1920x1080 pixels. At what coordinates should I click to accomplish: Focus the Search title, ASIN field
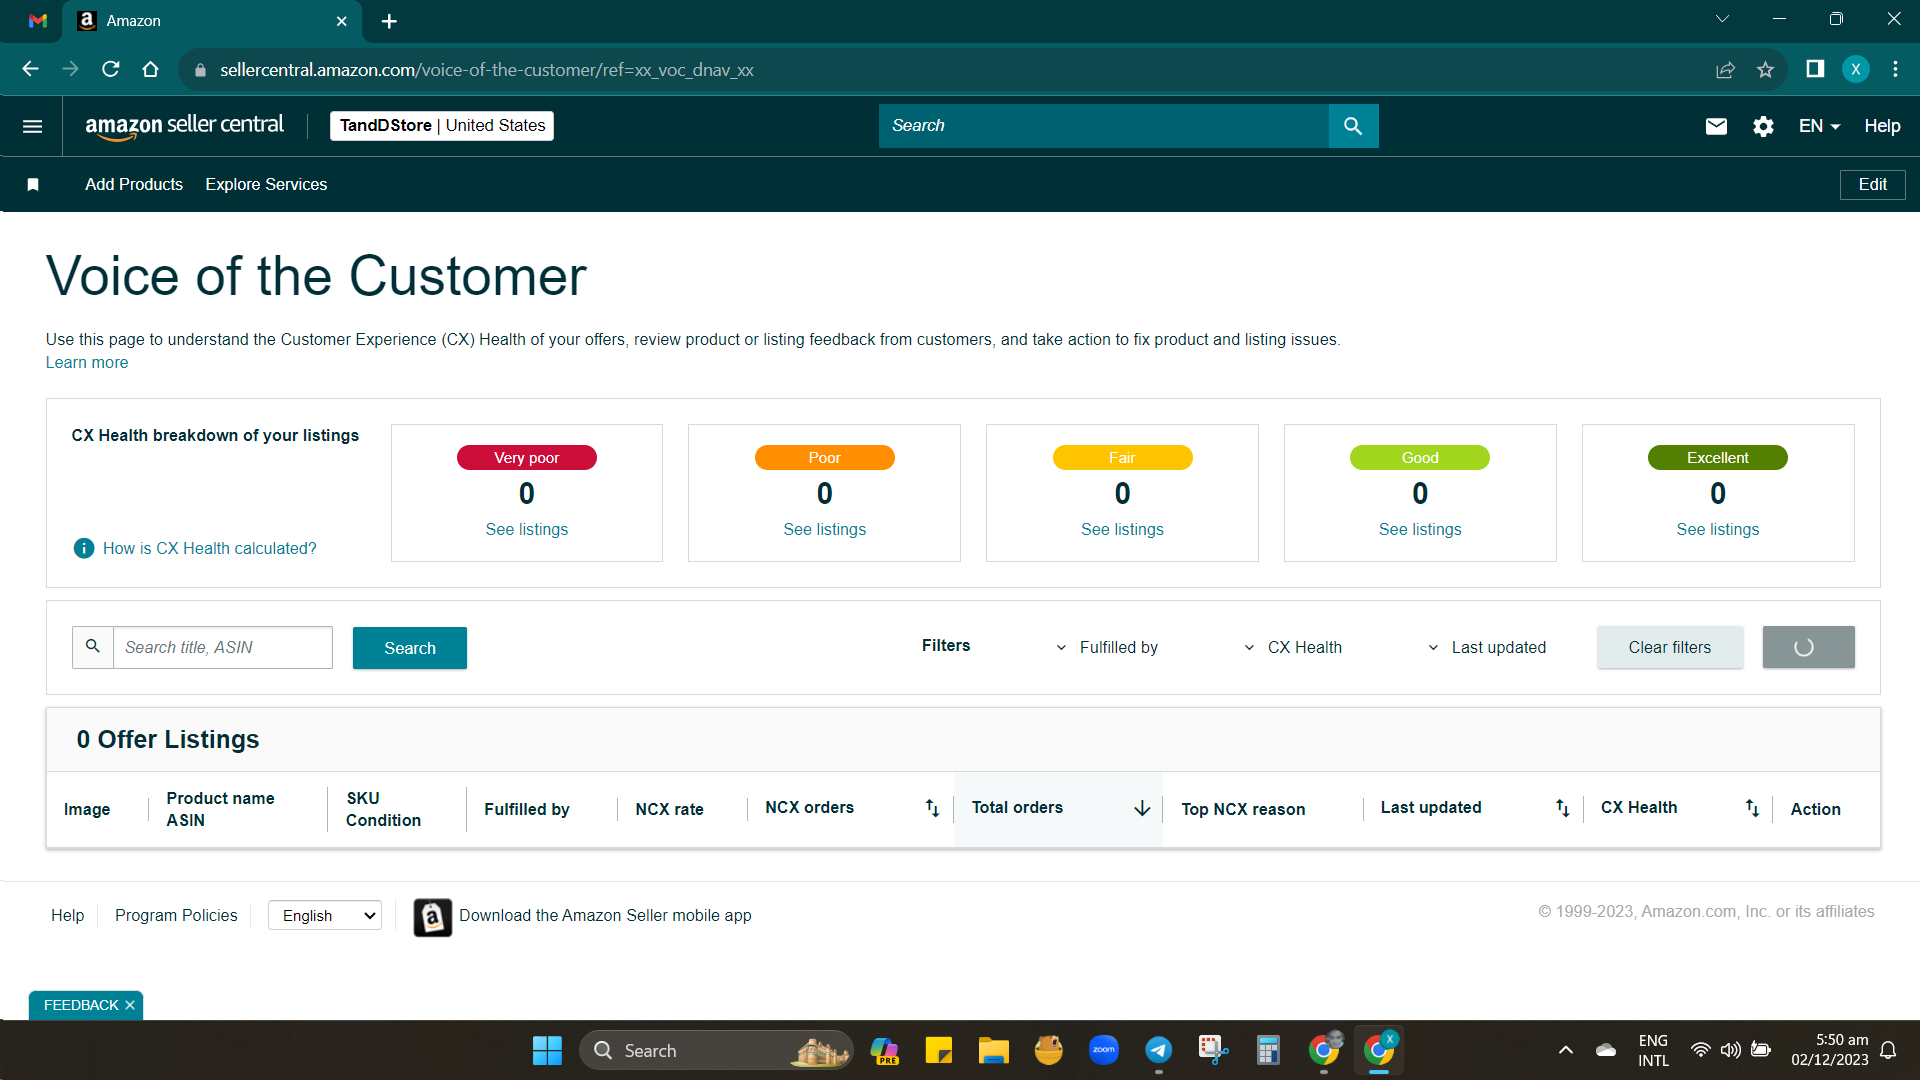(222, 648)
